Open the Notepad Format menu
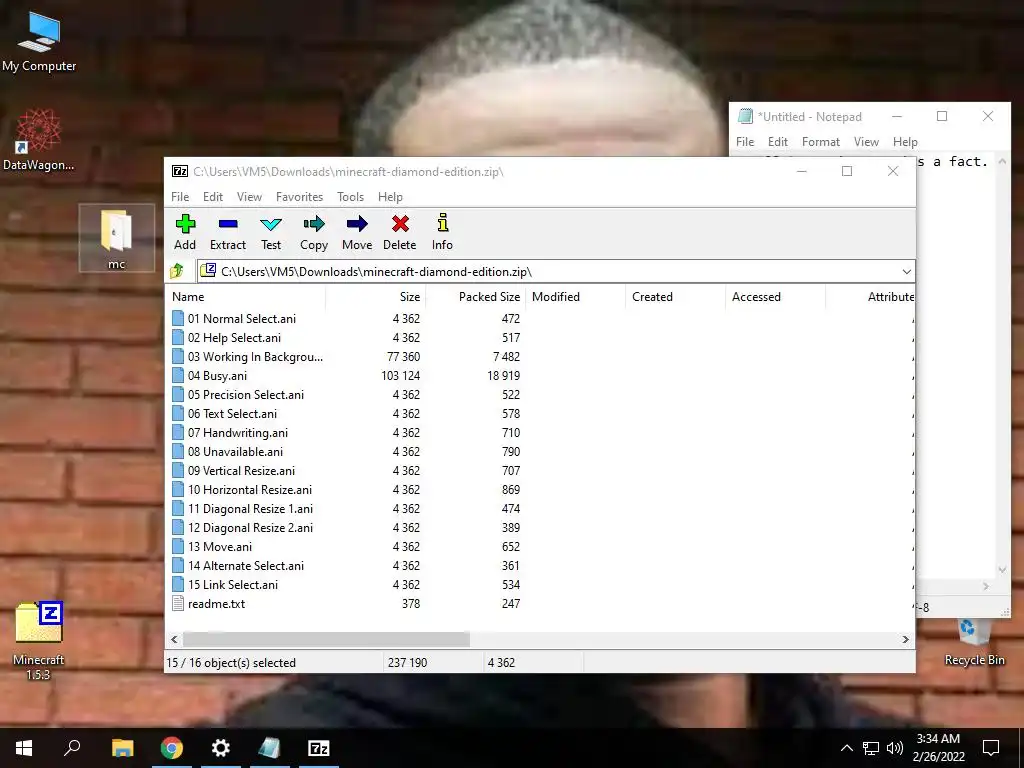Viewport: 1024px width, 768px height. [x=820, y=142]
